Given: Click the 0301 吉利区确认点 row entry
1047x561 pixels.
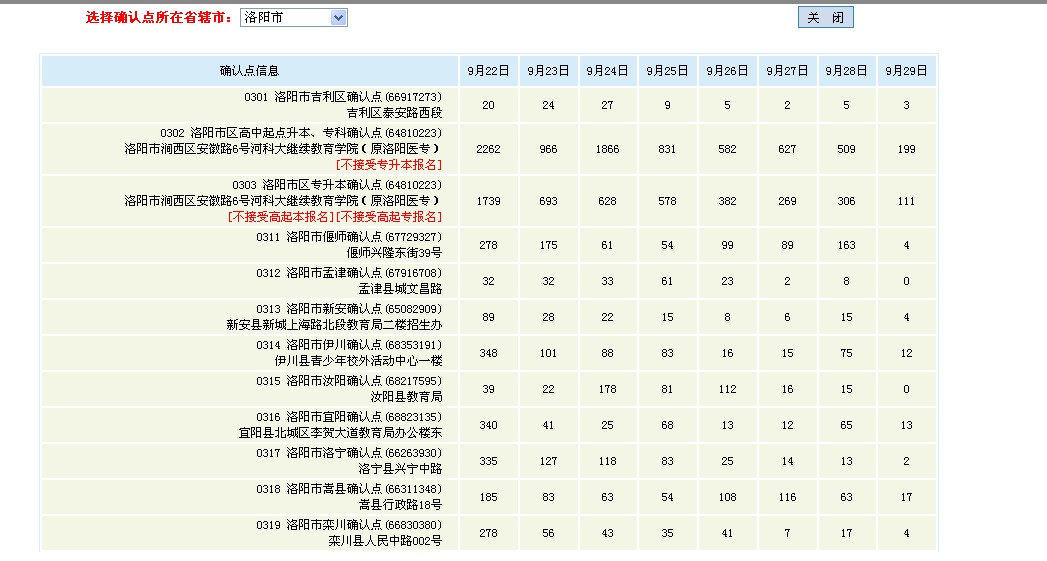Looking at the screenshot, I should (343, 97).
